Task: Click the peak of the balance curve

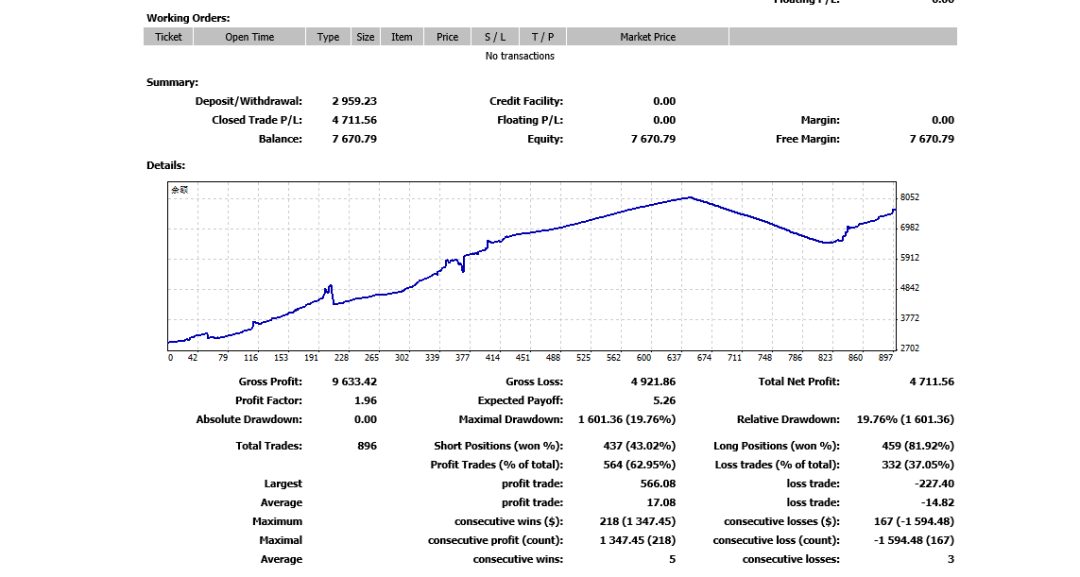Action: 689,197
